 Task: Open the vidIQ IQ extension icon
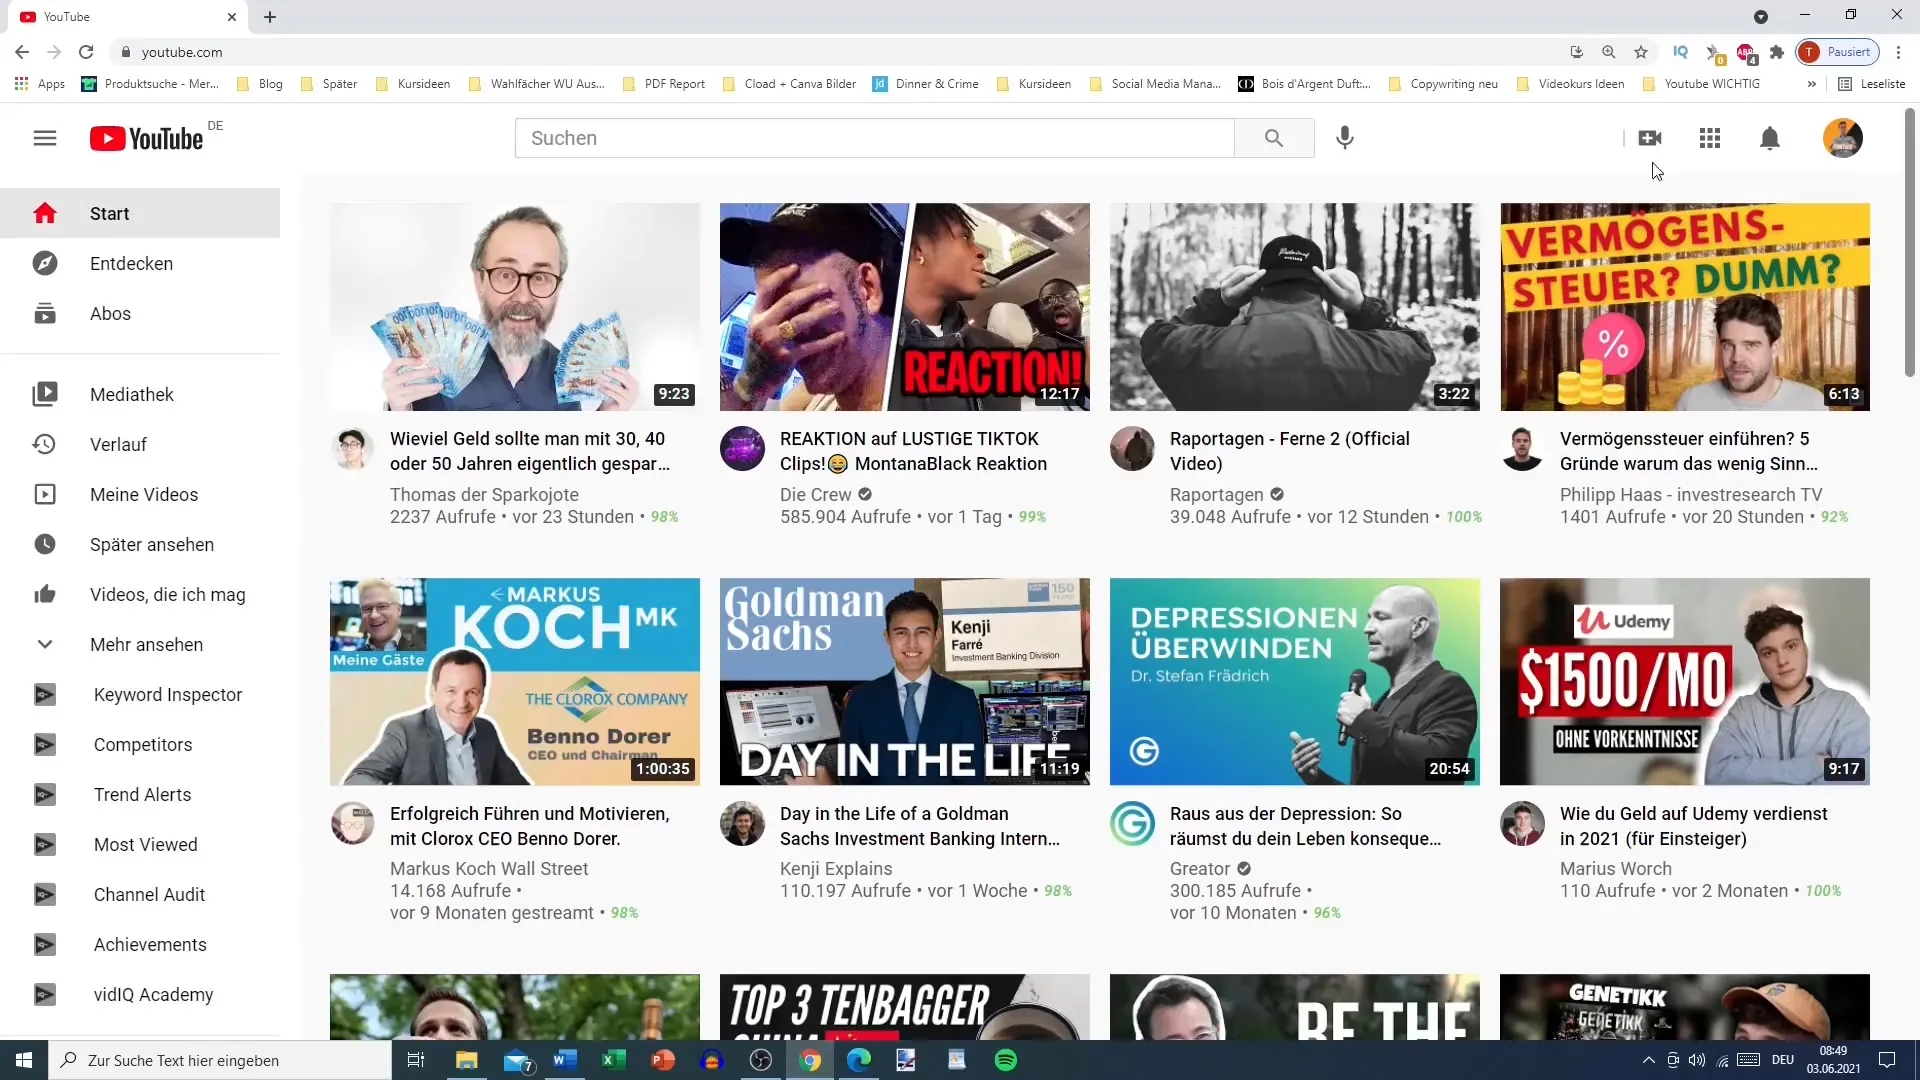pyautogui.click(x=1681, y=52)
